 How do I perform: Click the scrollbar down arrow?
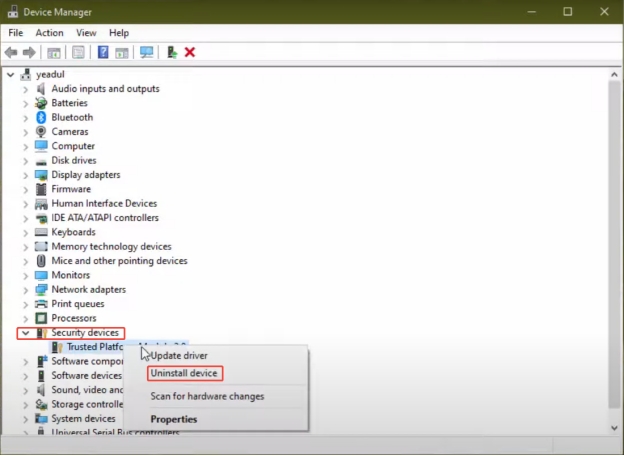pyautogui.click(x=614, y=428)
